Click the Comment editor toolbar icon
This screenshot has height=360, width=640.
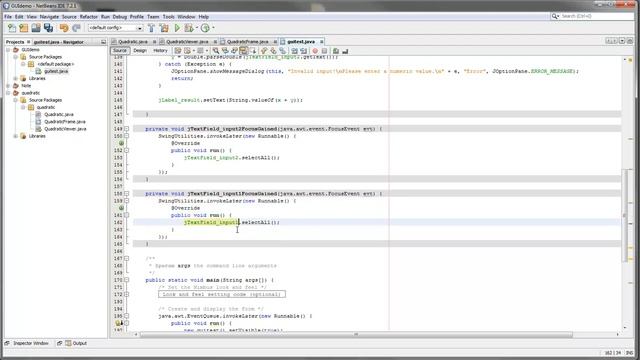point(336,51)
